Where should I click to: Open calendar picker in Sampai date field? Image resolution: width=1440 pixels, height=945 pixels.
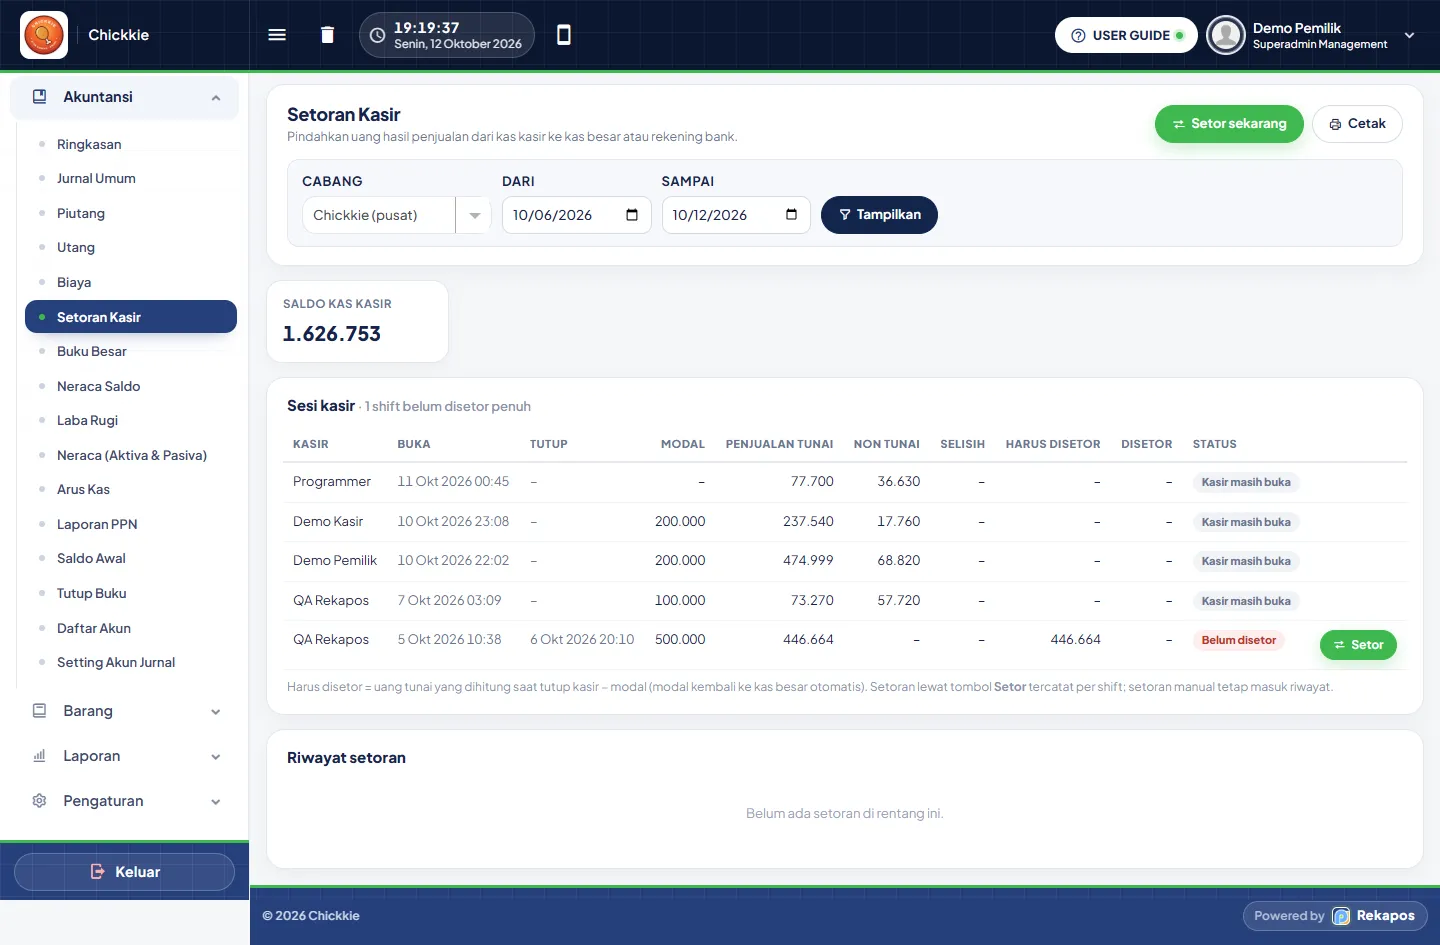(x=791, y=215)
